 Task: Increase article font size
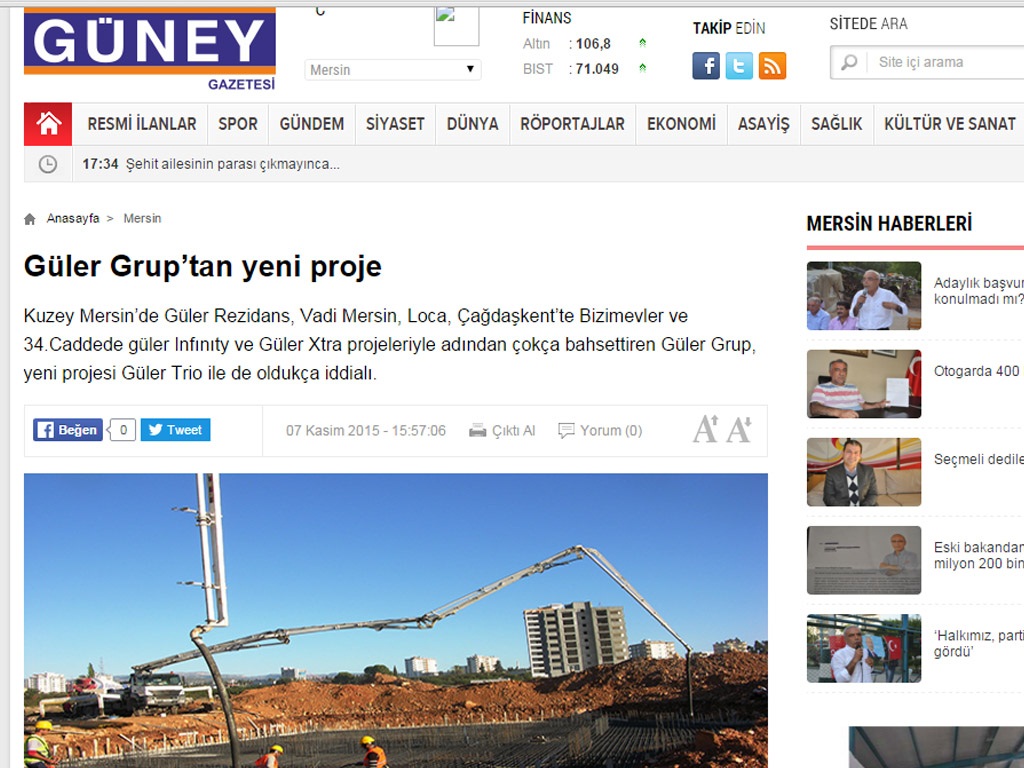click(706, 429)
